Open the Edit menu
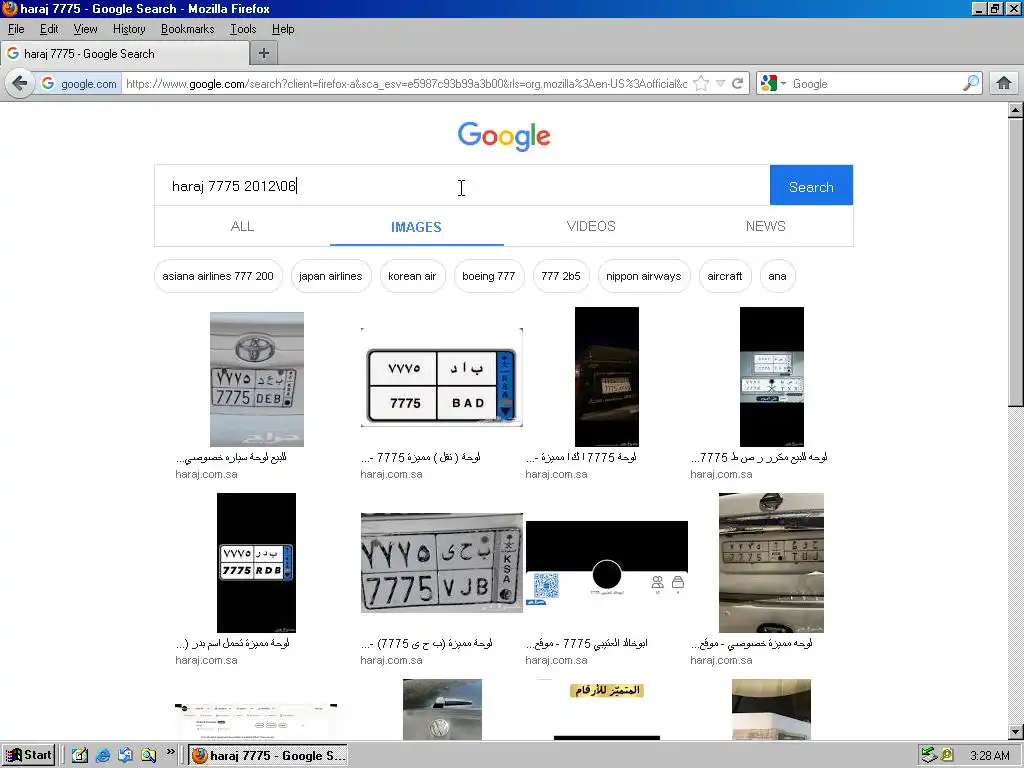Screen dimensions: 1024x768 49,29
